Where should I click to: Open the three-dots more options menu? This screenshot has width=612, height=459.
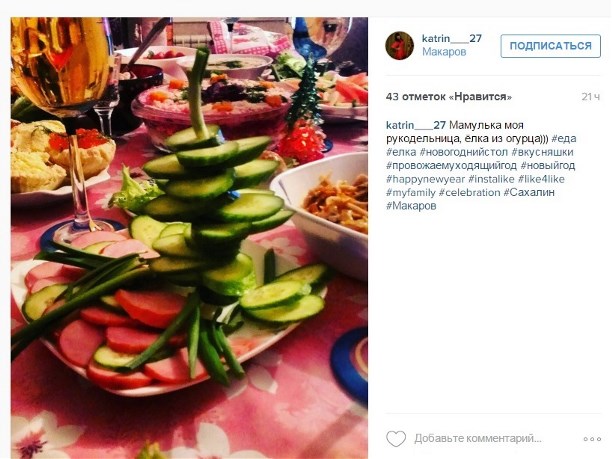point(592,439)
